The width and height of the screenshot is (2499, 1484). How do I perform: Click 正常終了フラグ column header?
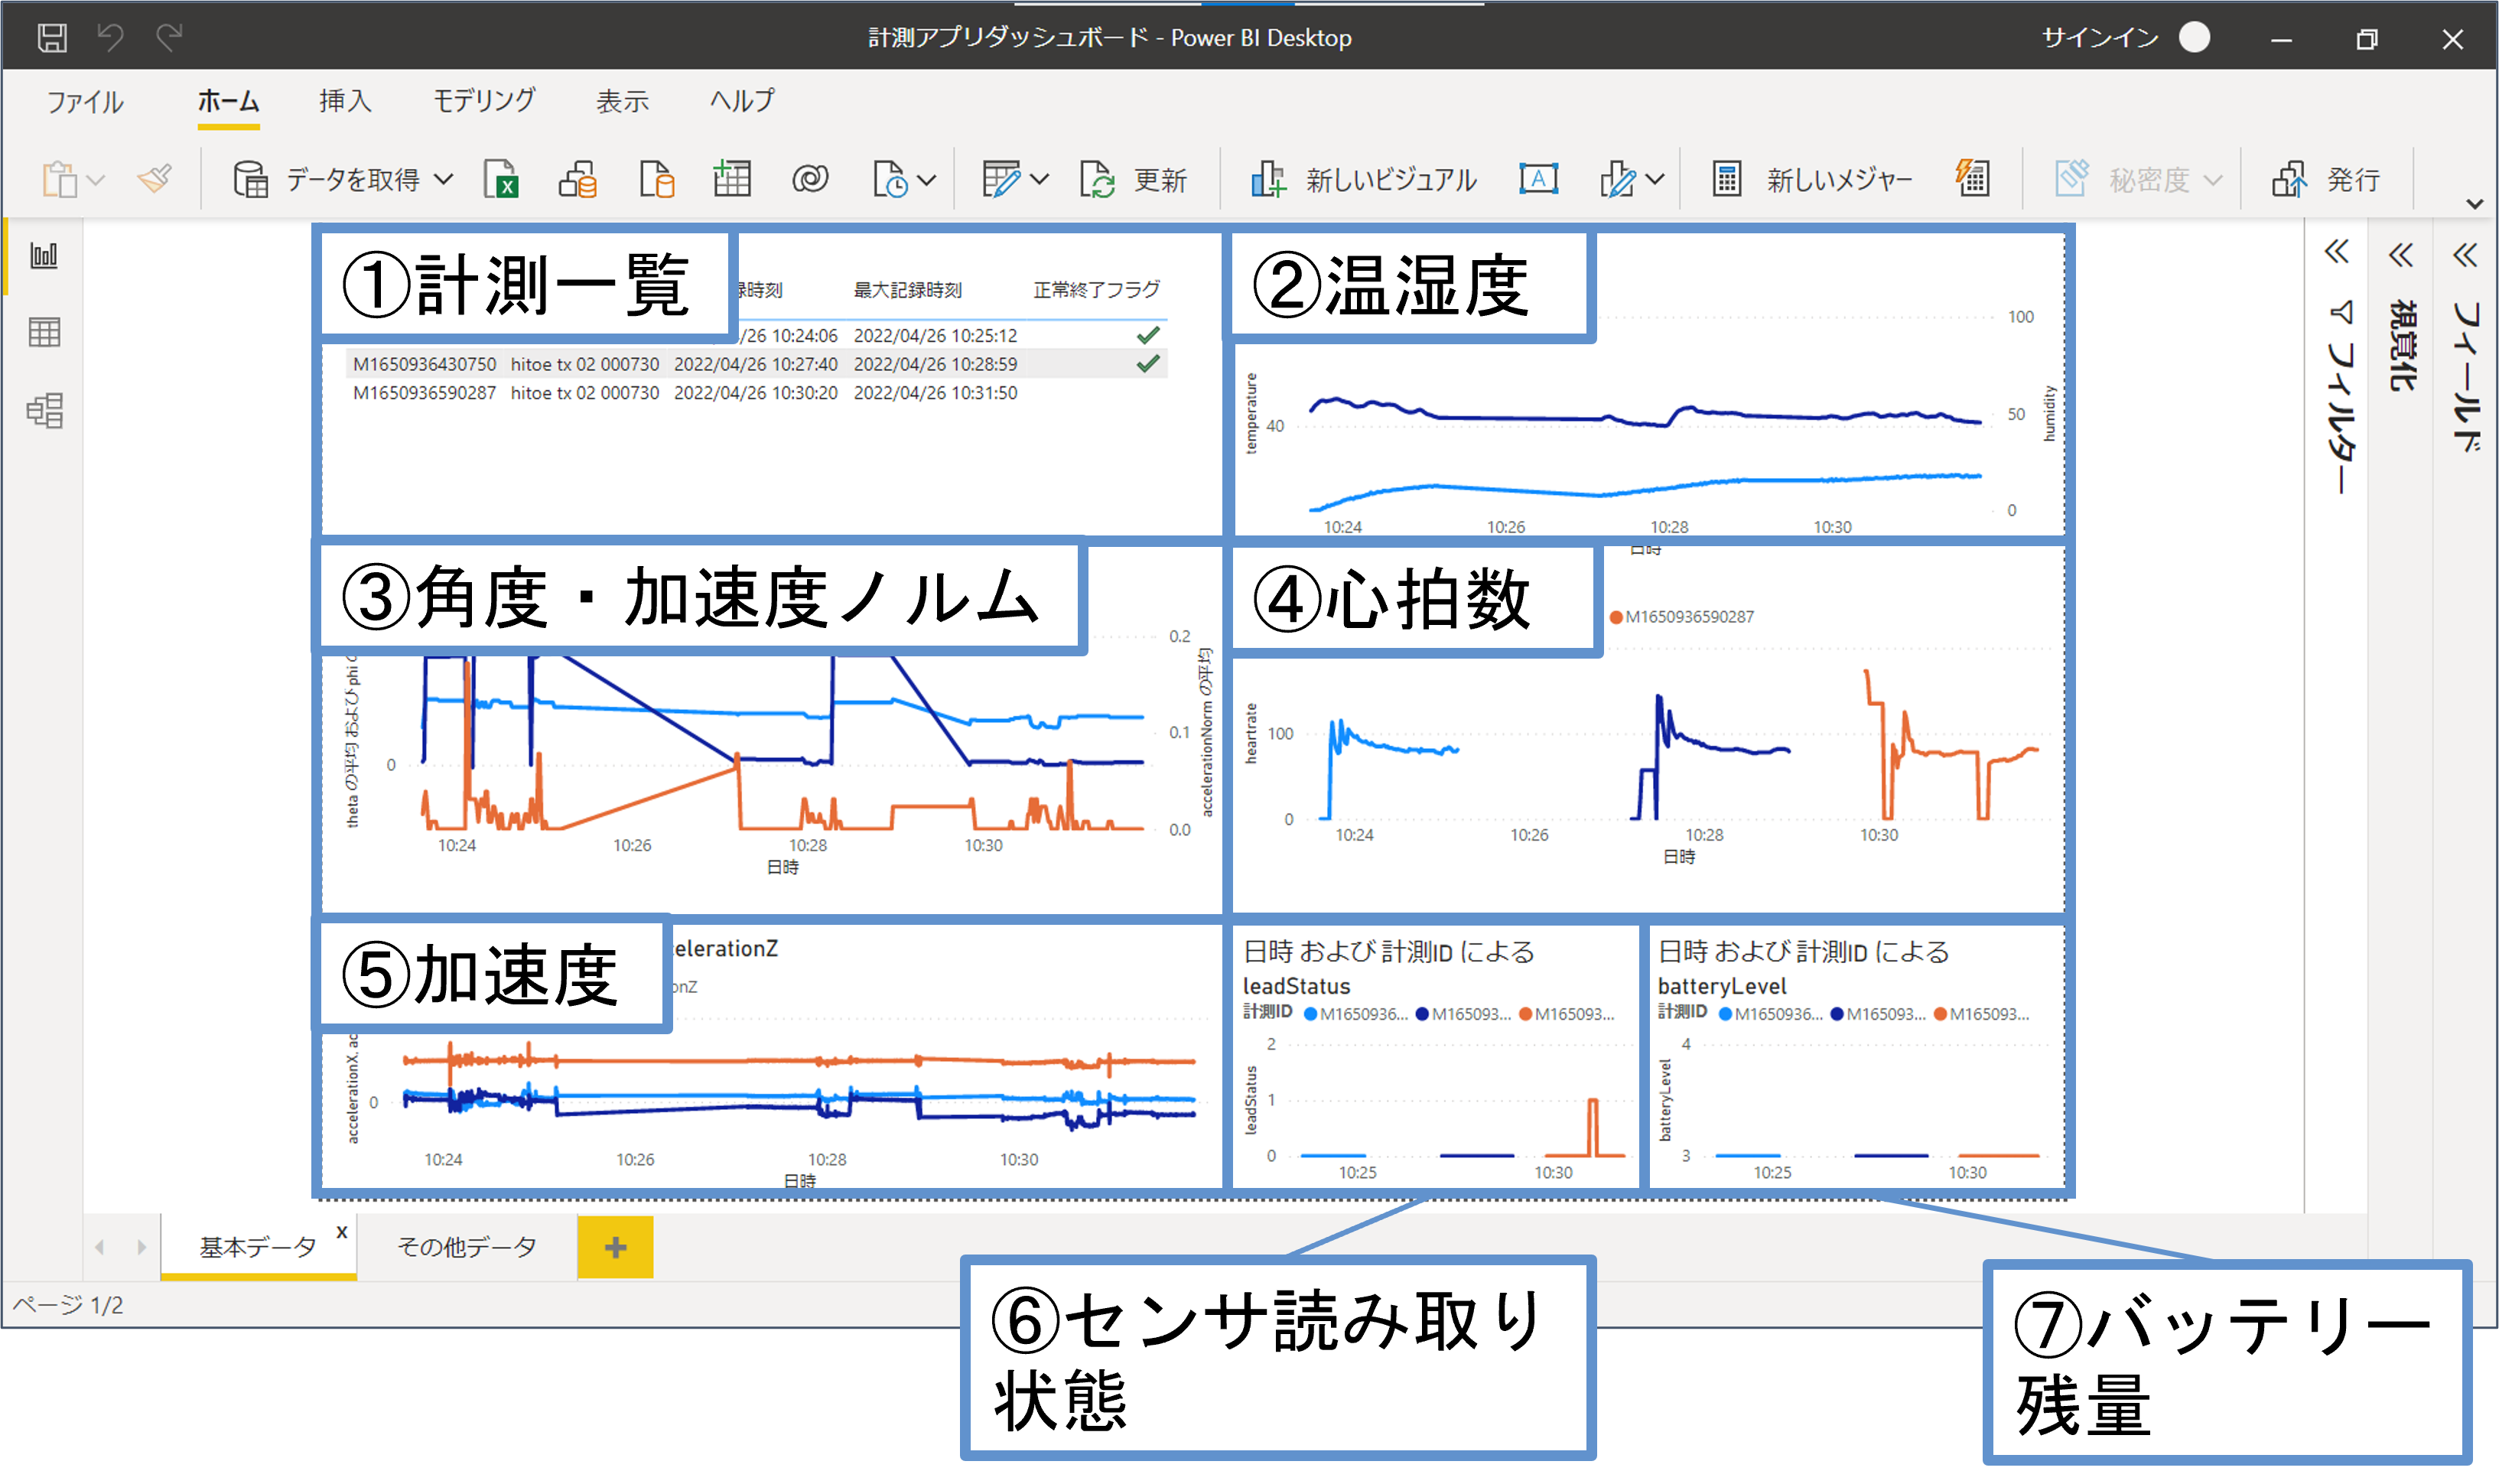[x=1096, y=290]
